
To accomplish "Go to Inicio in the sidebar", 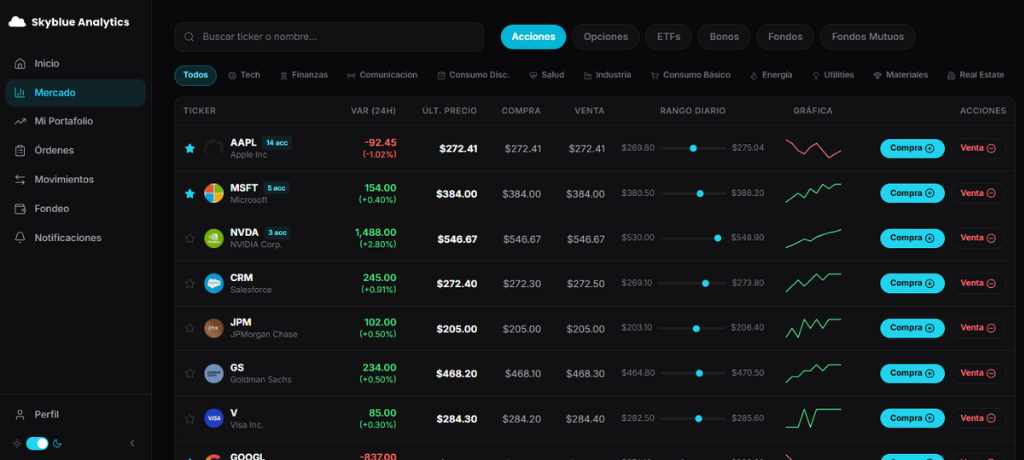I will pos(75,63).
